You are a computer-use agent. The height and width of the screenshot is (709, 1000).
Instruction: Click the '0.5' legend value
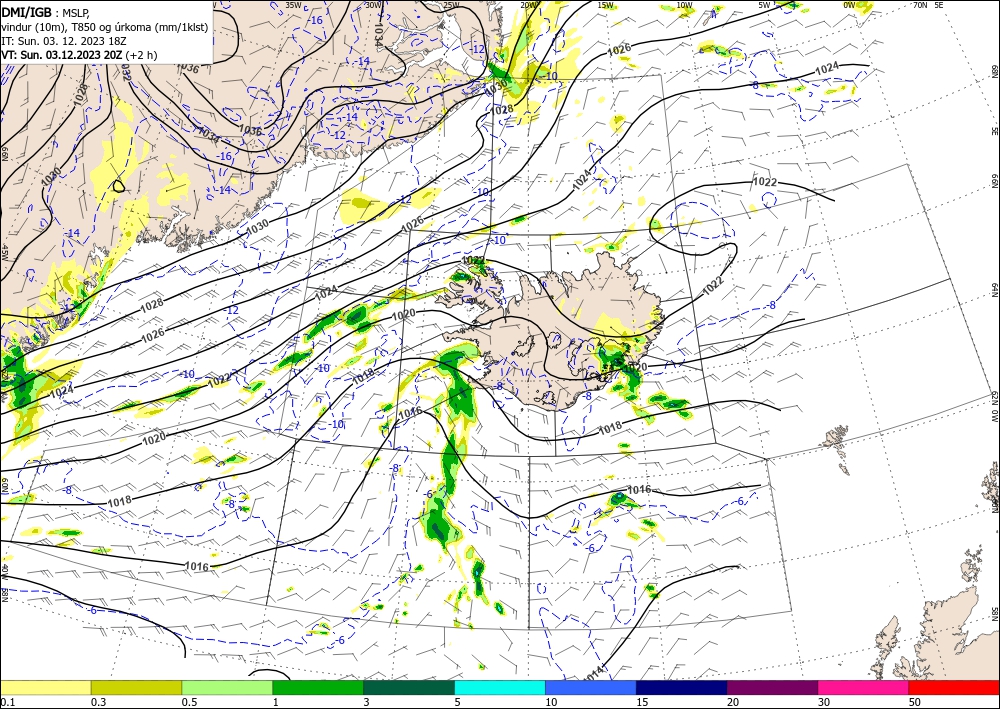coord(189,702)
